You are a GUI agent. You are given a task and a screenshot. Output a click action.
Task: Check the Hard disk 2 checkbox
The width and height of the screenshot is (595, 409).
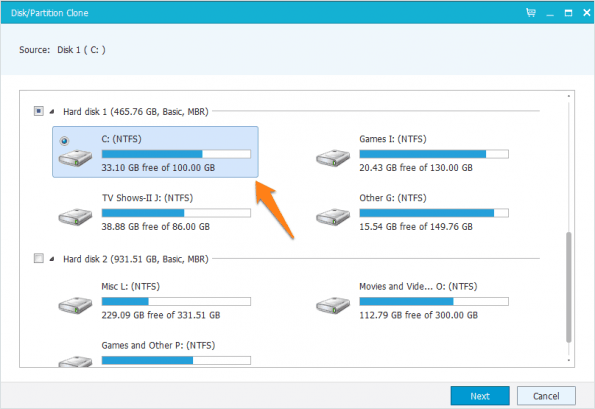[x=39, y=258]
